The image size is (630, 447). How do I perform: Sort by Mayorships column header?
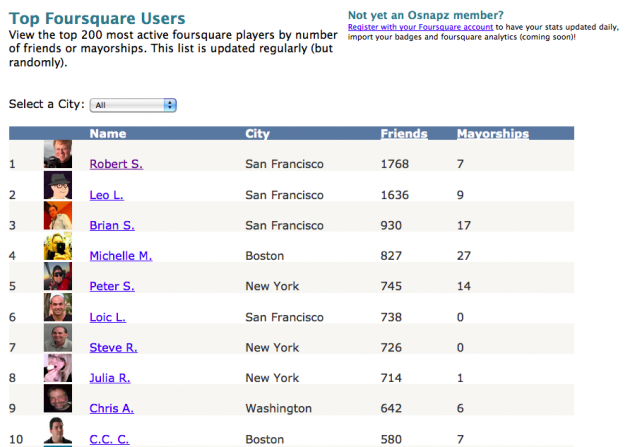pos(493,134)
